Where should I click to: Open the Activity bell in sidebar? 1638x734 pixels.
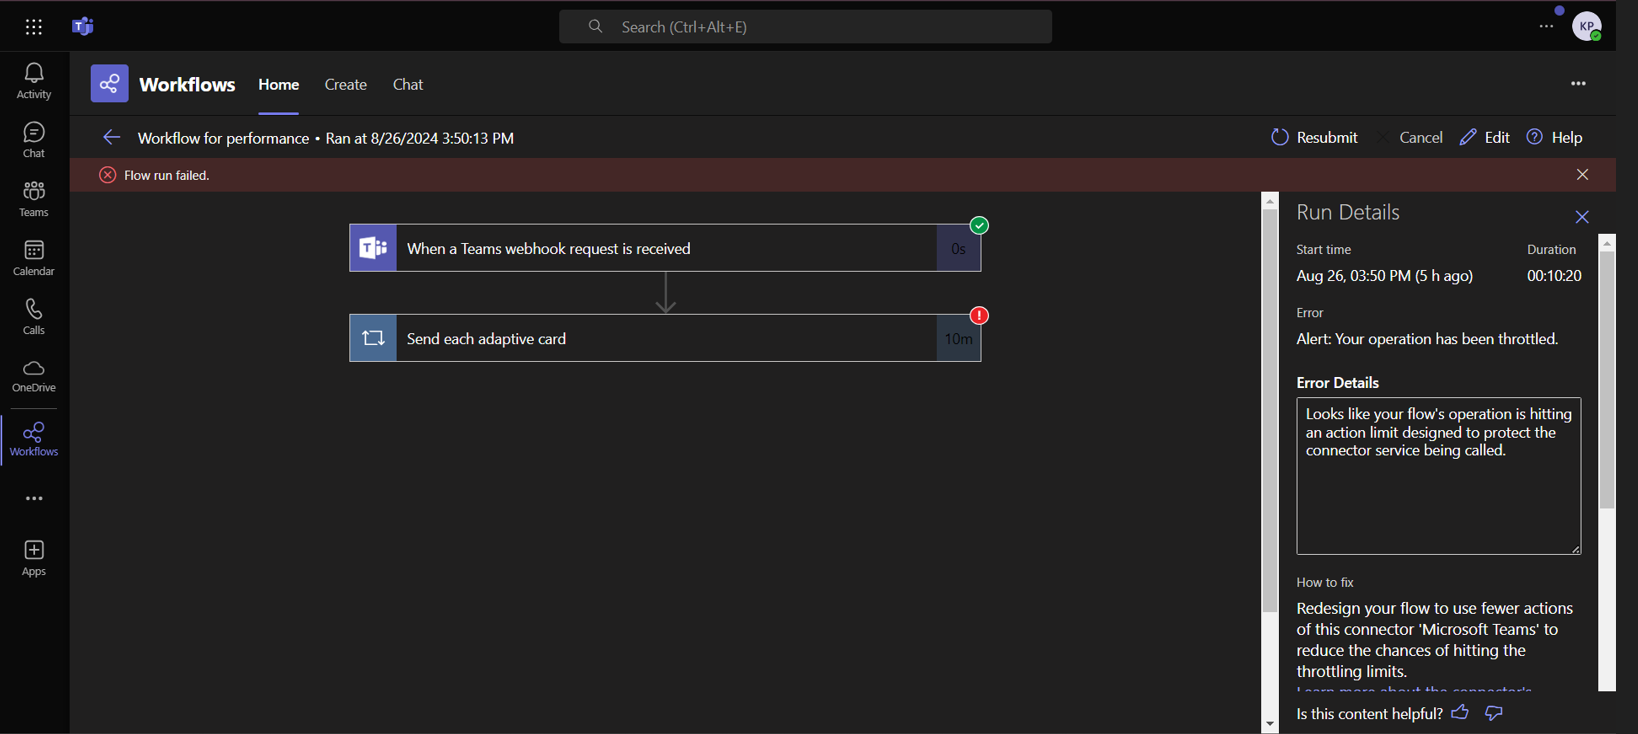click(x=34, y=81)
